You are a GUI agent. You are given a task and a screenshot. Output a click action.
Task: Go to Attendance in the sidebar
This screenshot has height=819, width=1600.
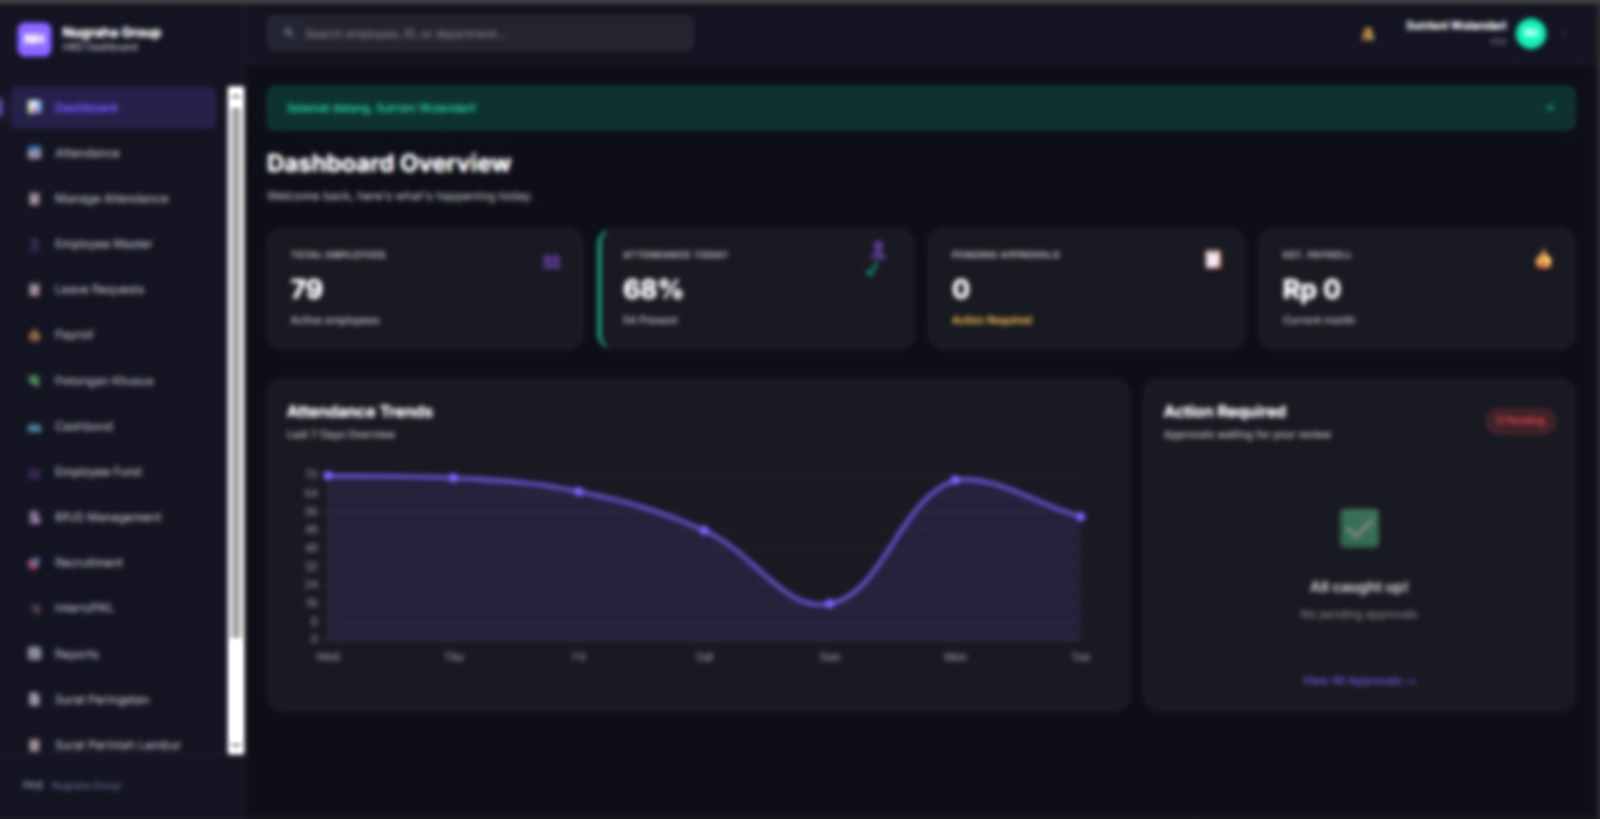(x=113, y=153)
